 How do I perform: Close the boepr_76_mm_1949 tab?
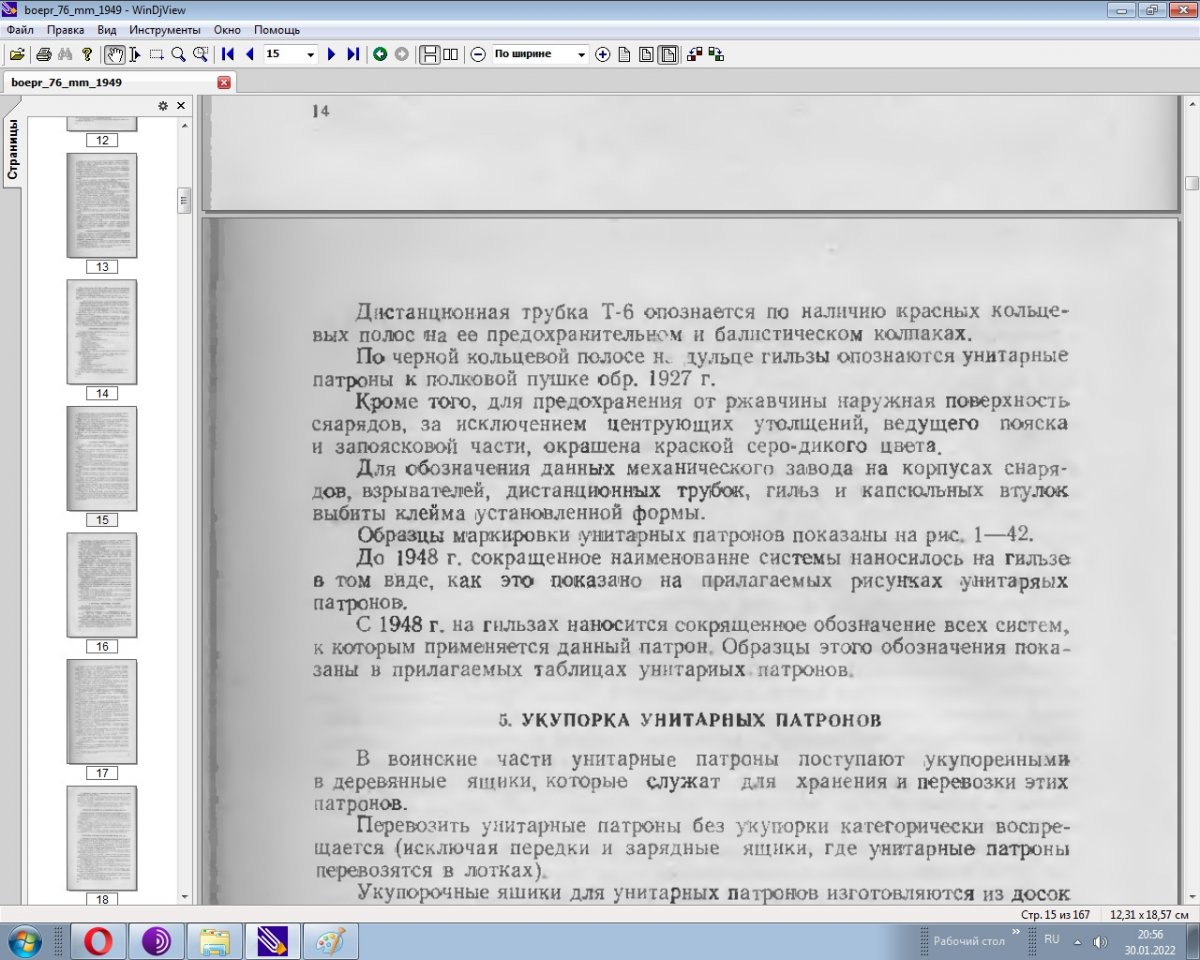pyautogui.click(x=224, y=82)
